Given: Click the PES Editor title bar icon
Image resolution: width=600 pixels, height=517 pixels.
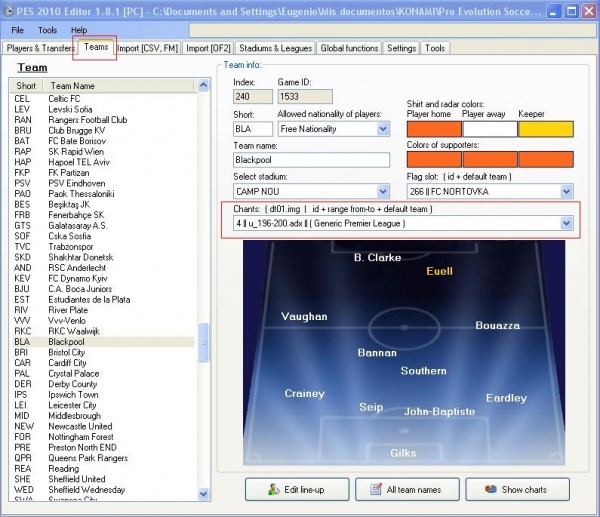Looking at the screenshot, I should pos(8,11).
